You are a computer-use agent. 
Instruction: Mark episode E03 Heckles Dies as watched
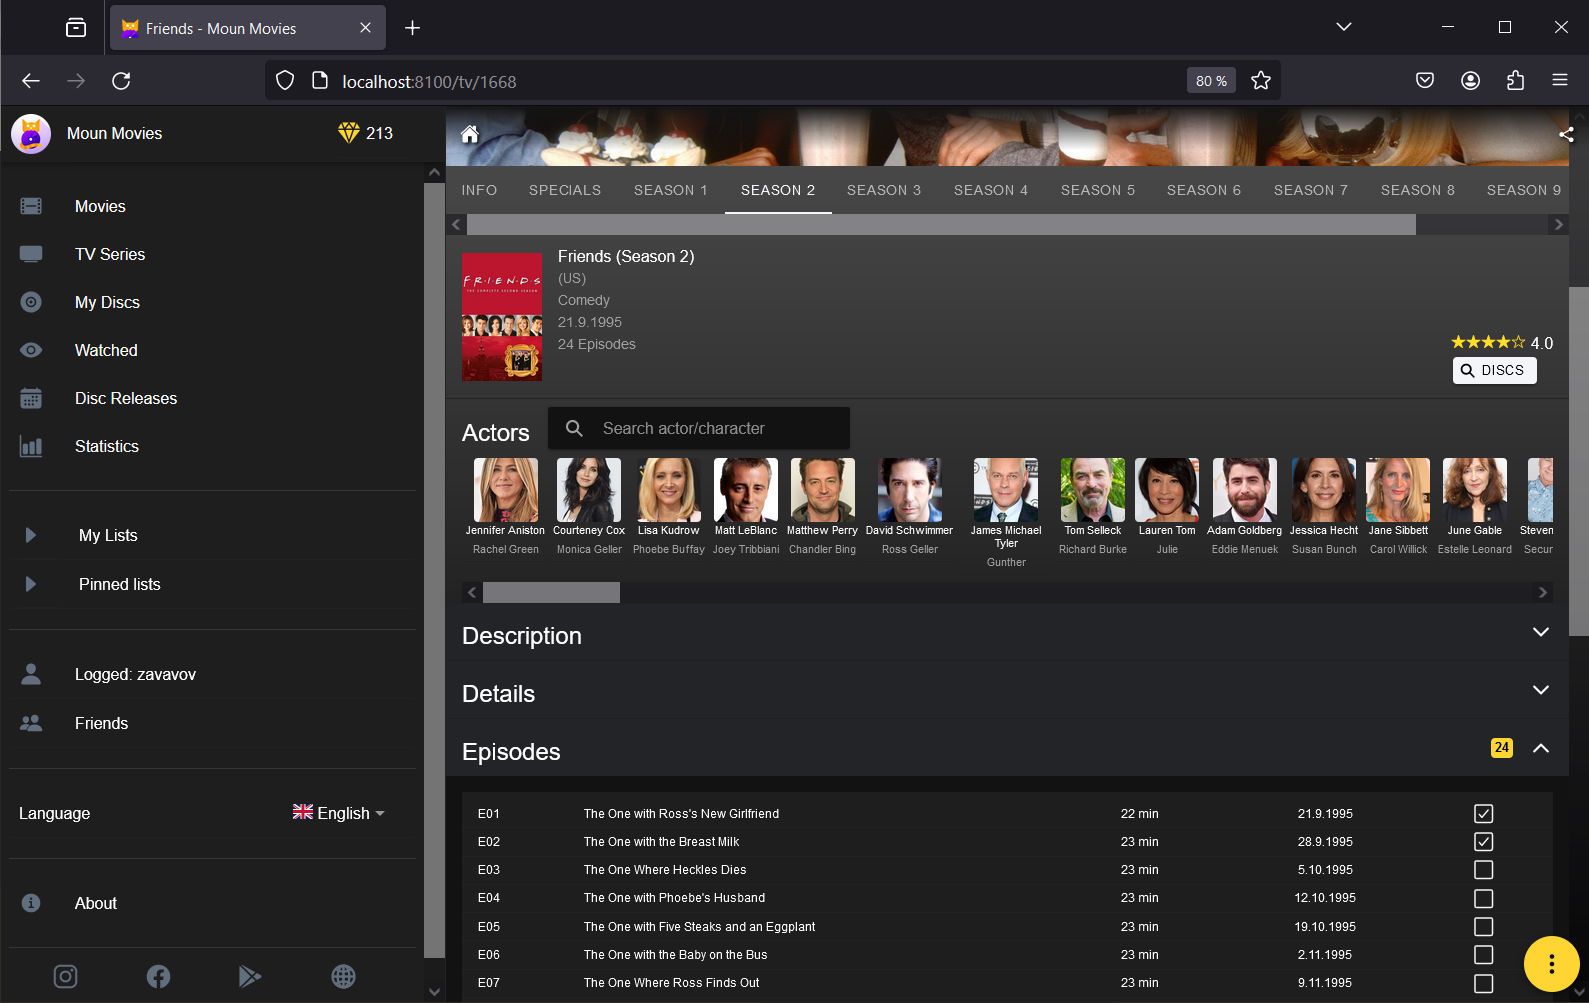click(x=1483, y=870)
